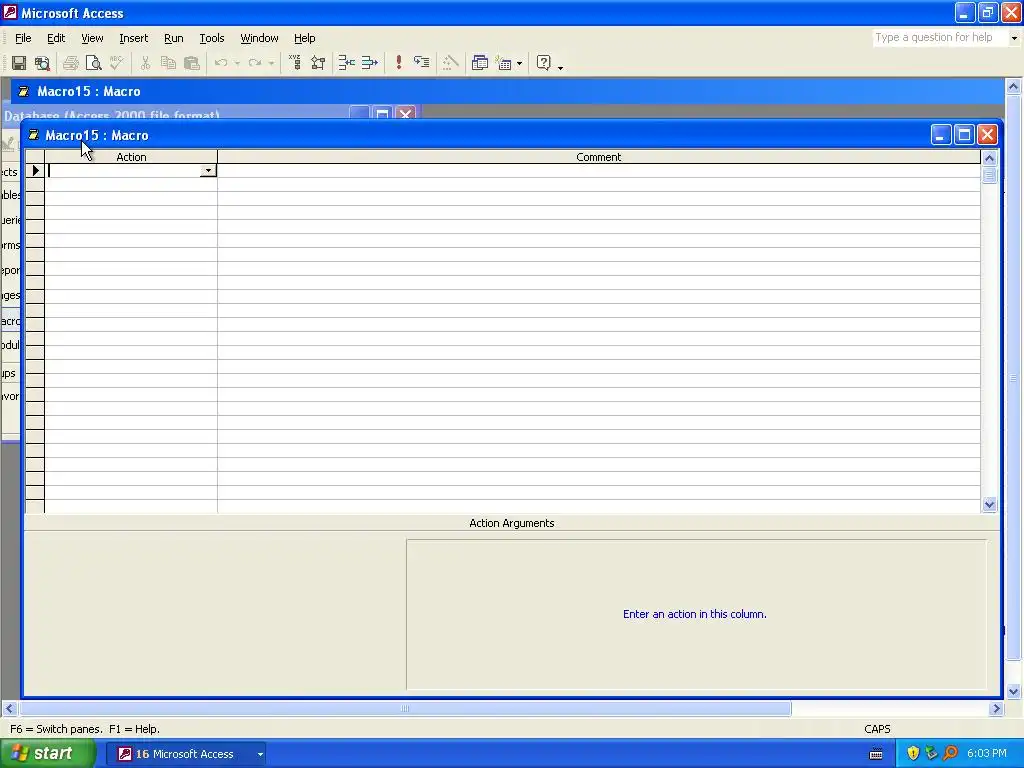Save the macro with the floppy disk icon
Image resolution: width=1024 pixels, height=768 pixels.
pos(19,63)
